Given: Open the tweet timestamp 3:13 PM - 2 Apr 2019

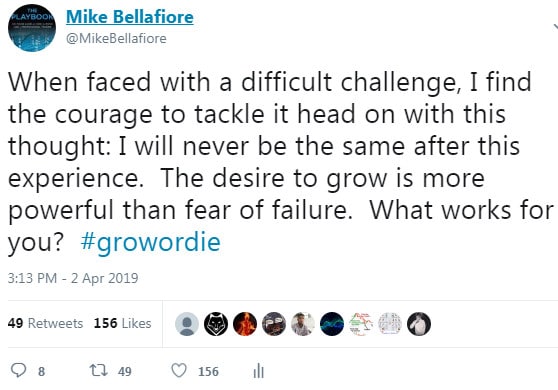Looking at the screenshot, I should [73, 278].
